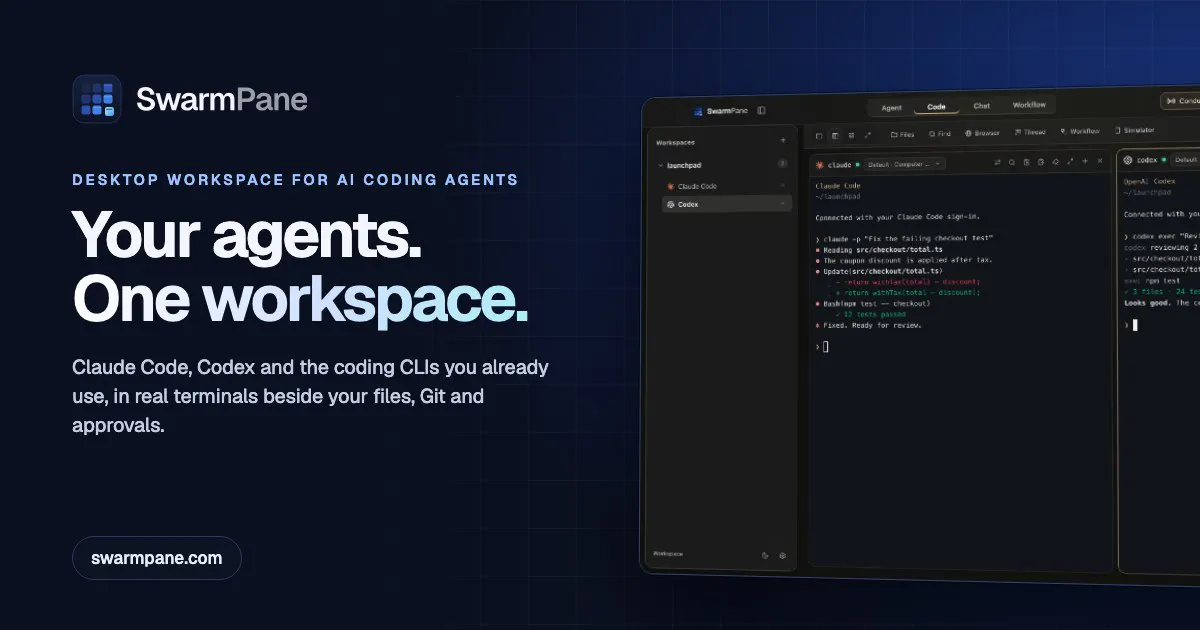Viewport: 1200px width, 630px height.
Task: Open the Workflow toolbar item
Action: pyautogui.click(x=1079, y=131)
